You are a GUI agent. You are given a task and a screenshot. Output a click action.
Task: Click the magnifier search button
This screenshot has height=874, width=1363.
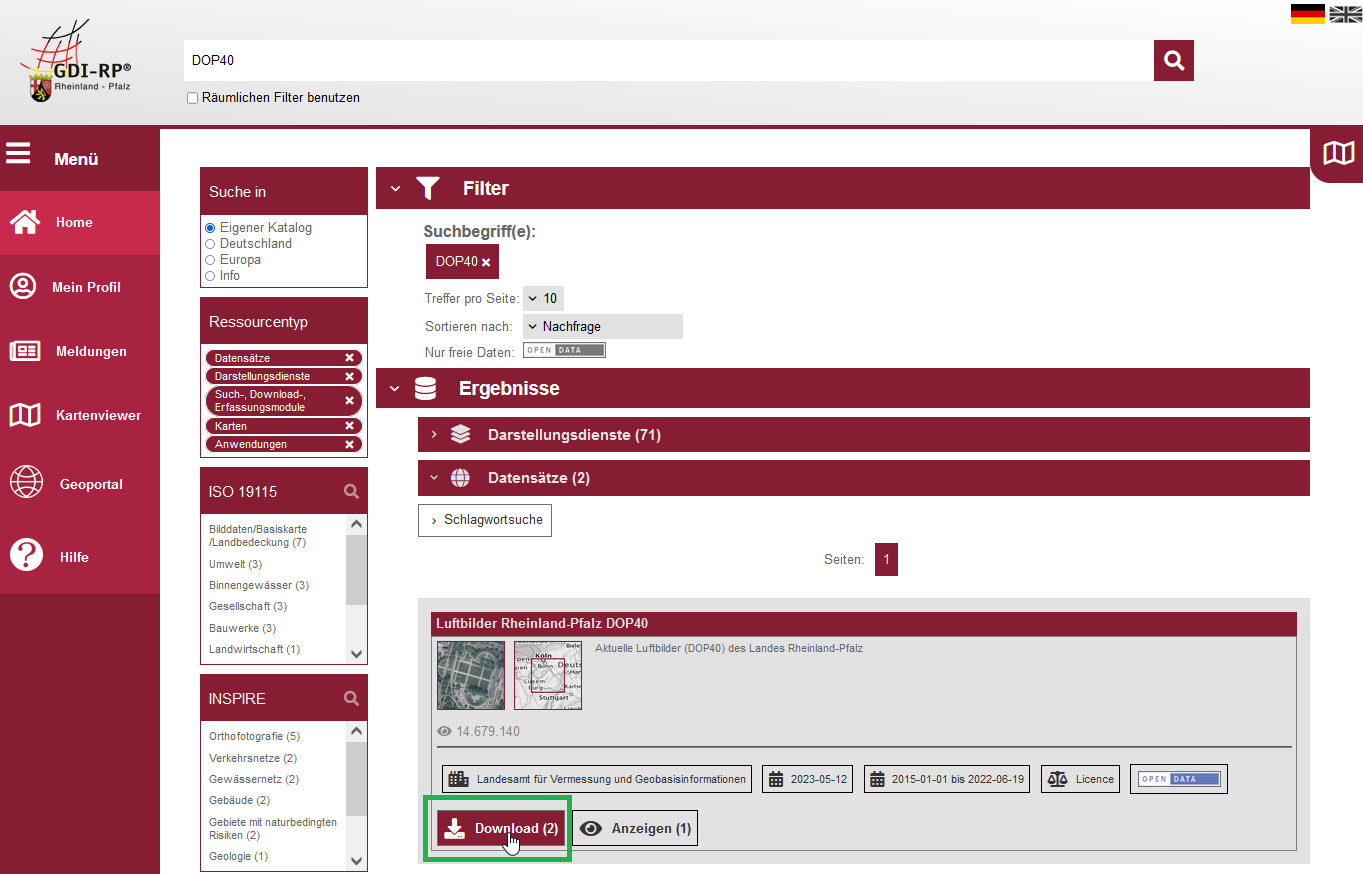click(x=1174, y=61)
